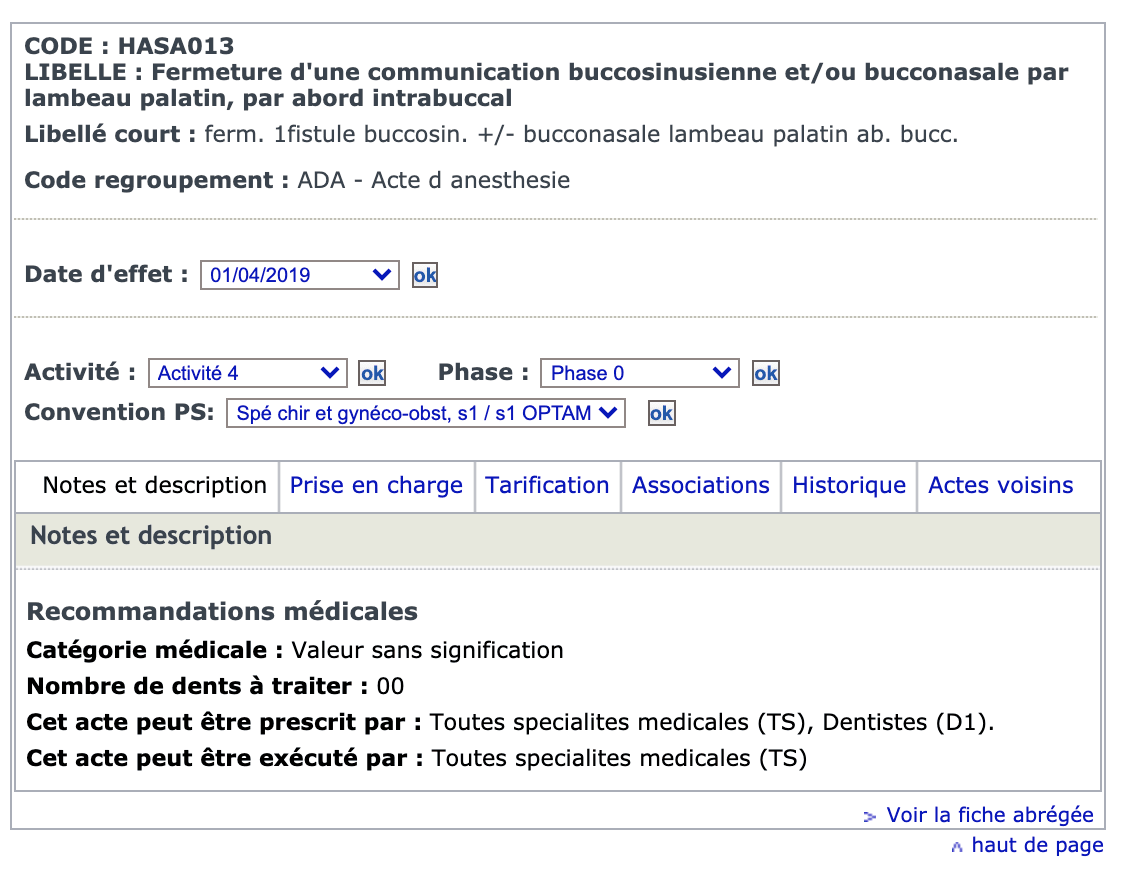Click the CODE : HASA013 heading text
Viewport: 1144px width, 886px height.
pos(129,46)
